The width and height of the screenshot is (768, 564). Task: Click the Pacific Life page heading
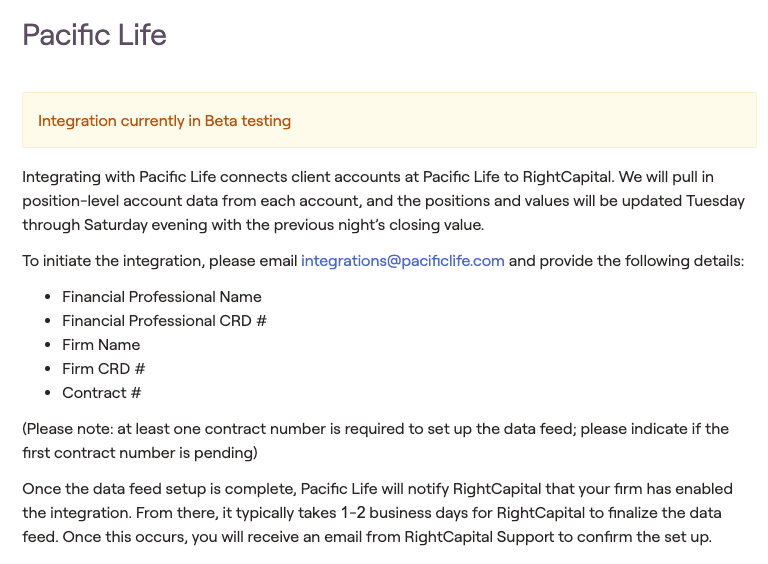[x=94, y=36]
